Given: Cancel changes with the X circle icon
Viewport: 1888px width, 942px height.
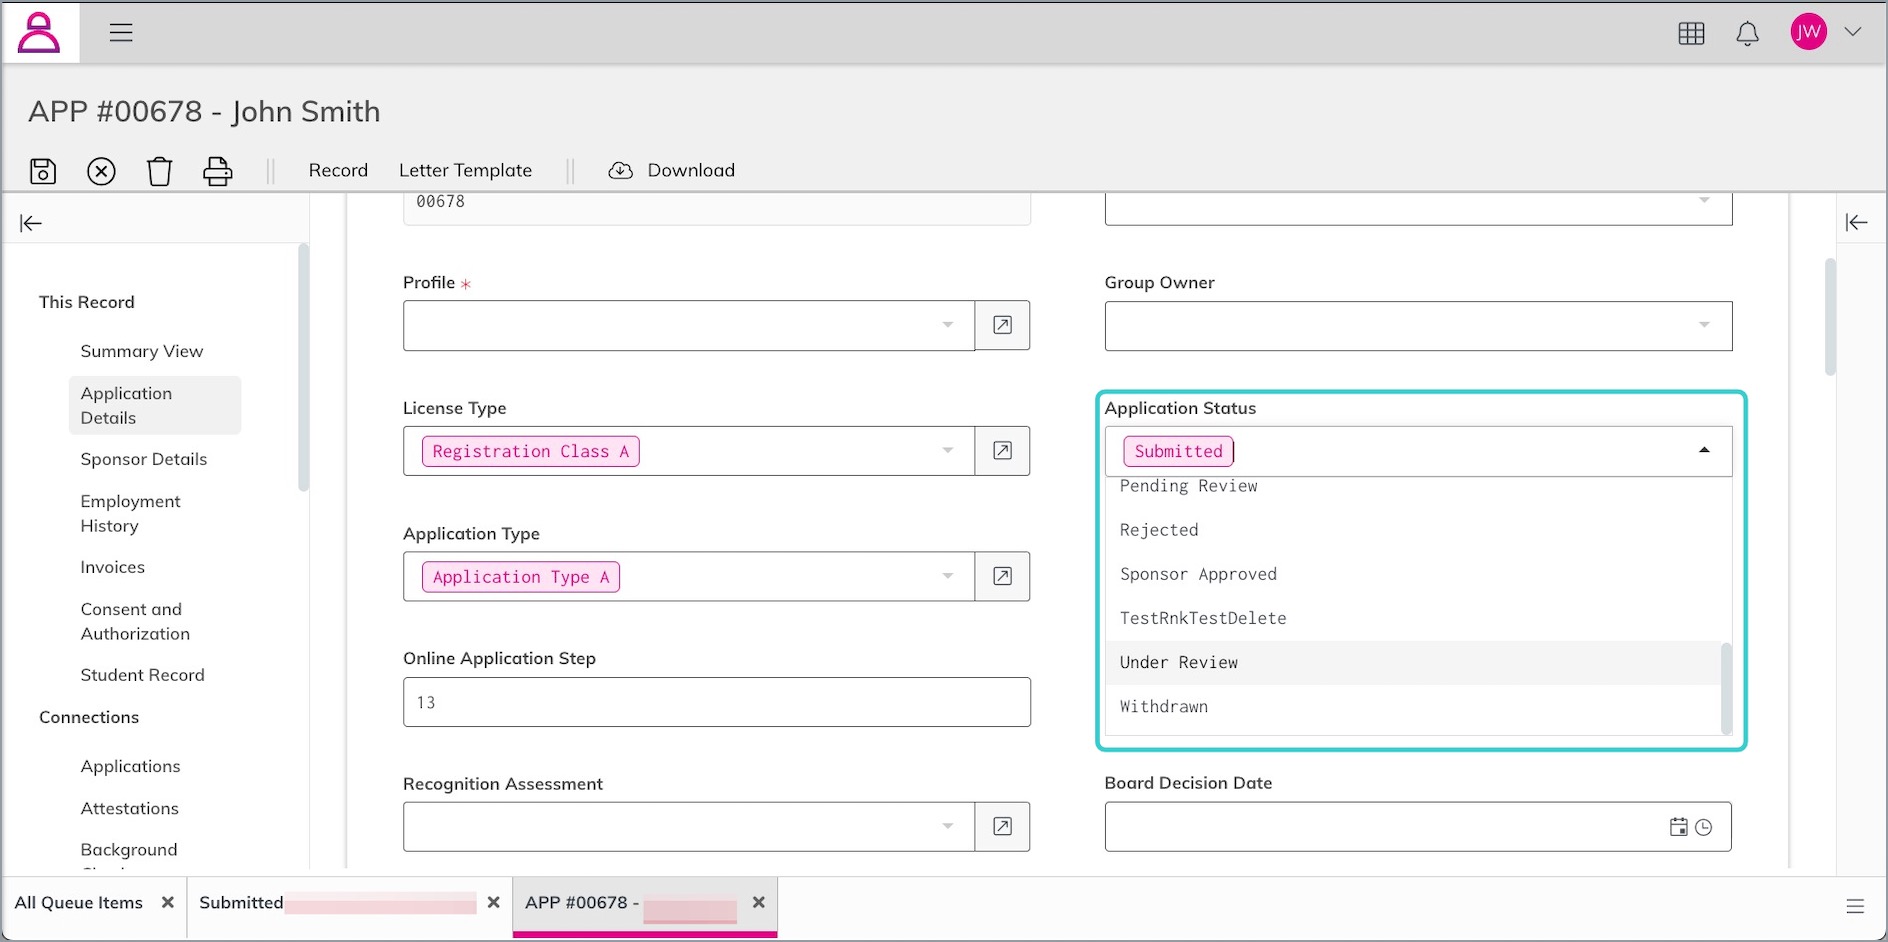Looking at the screenshot, I should click(x=101, y=171).
